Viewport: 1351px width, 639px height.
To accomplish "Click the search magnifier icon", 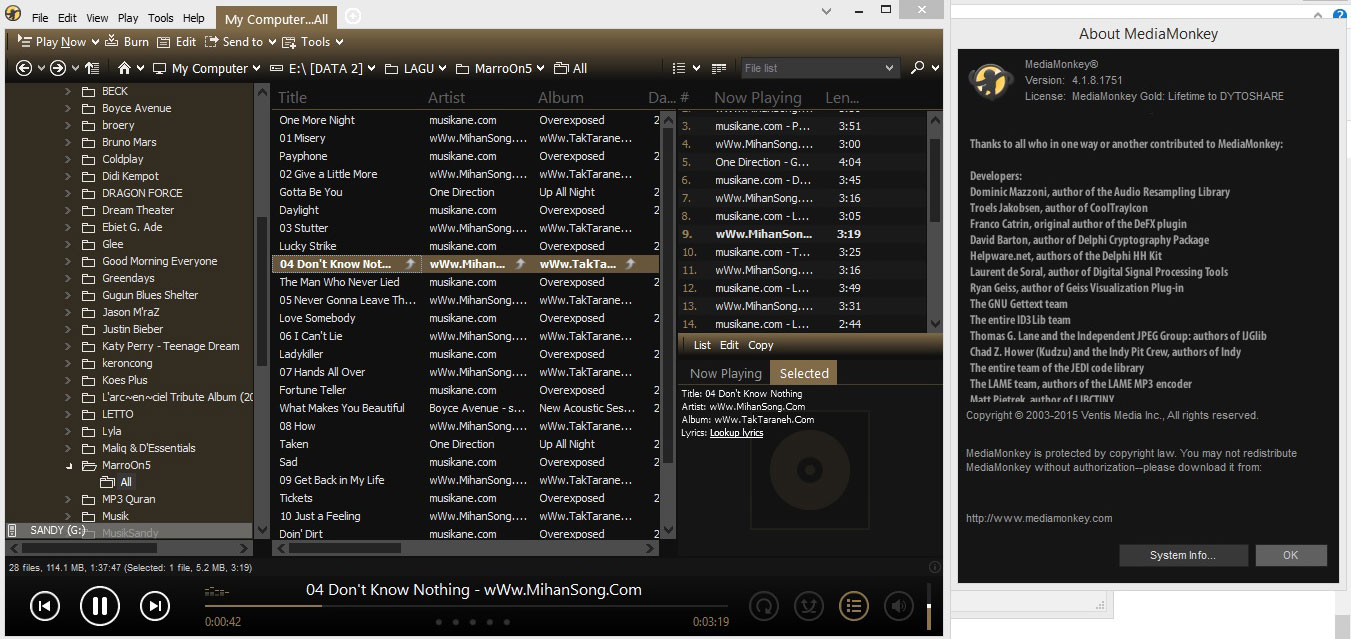I will pyautogui.click(x=918, y=68).
